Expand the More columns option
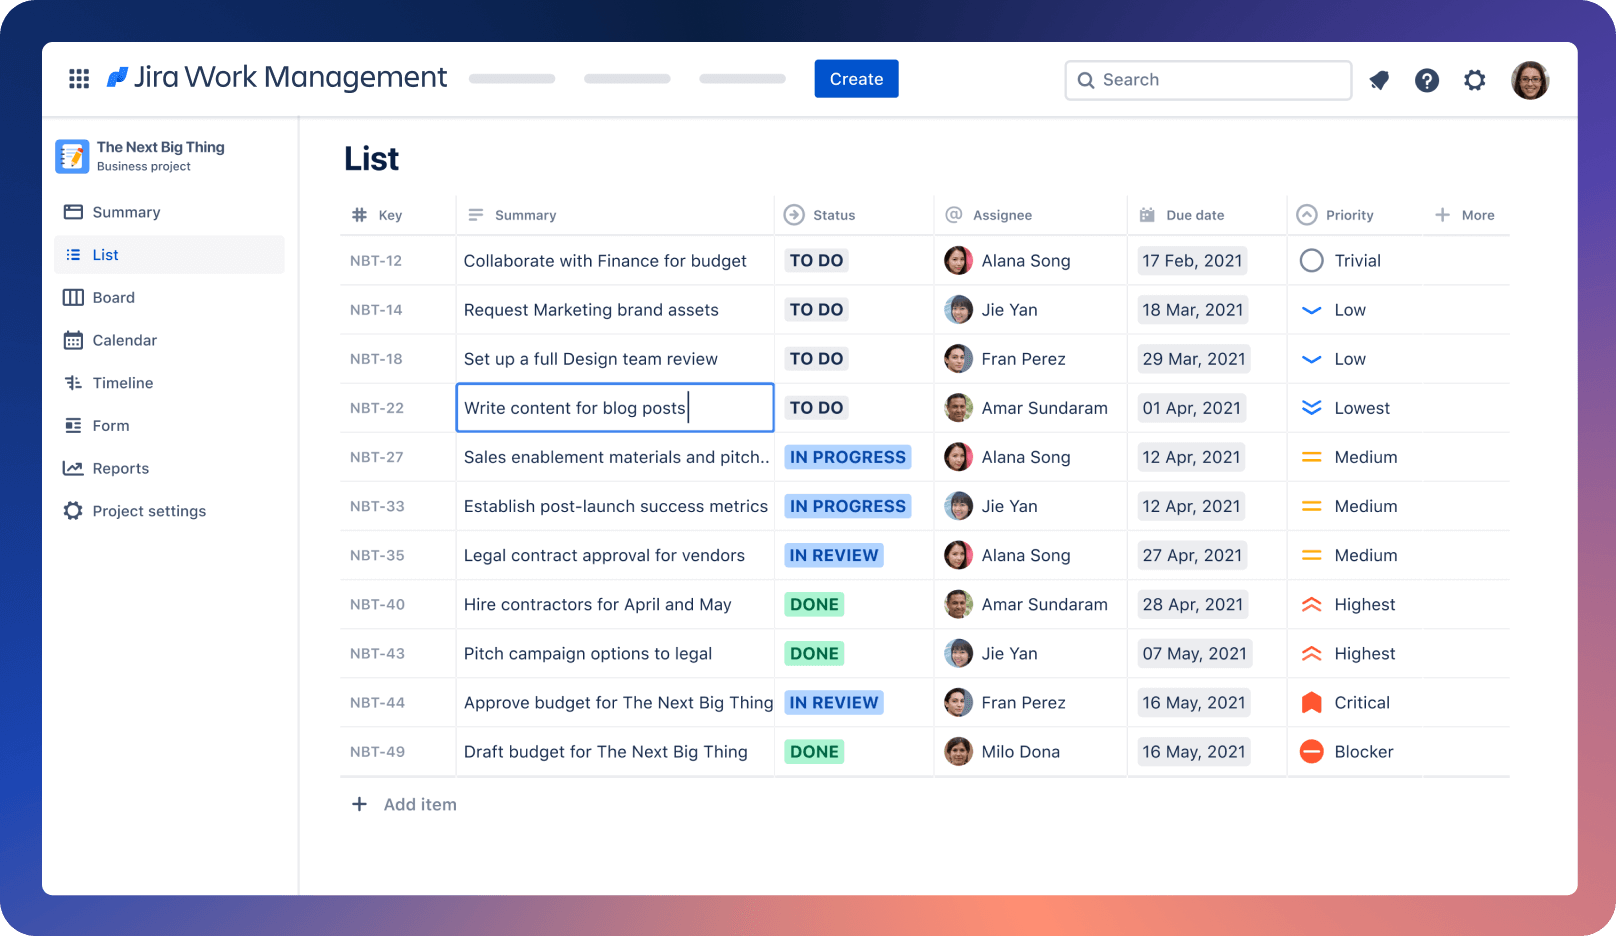1616x936 pixels. point(1465,214)
